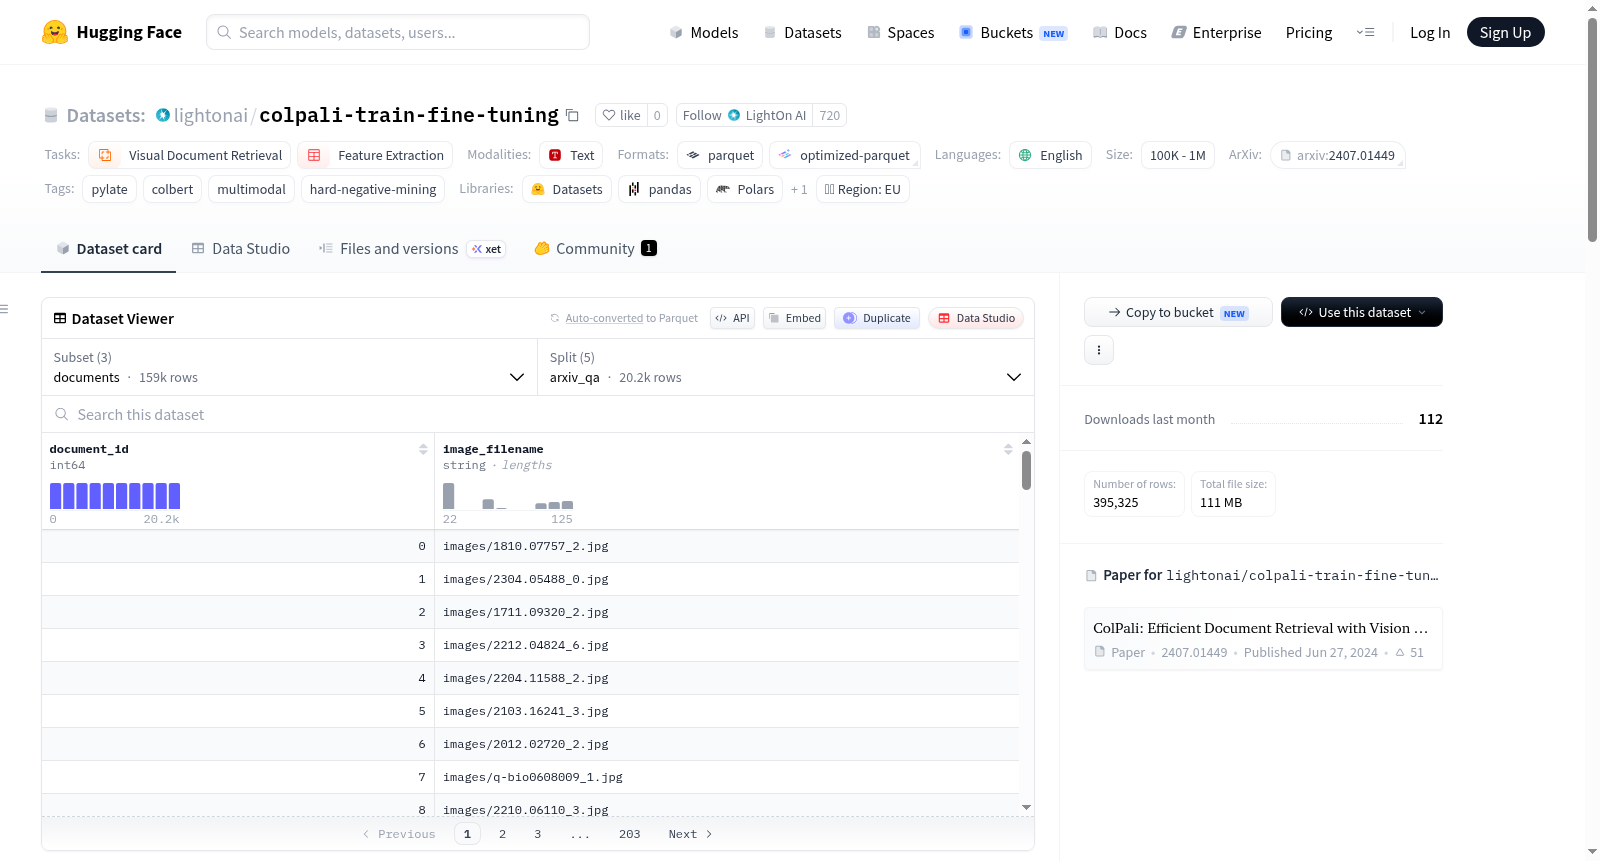The height and width of the screenshot is (861, 1600).
Task: Click the Log In link
Action: pos(1430,32)
